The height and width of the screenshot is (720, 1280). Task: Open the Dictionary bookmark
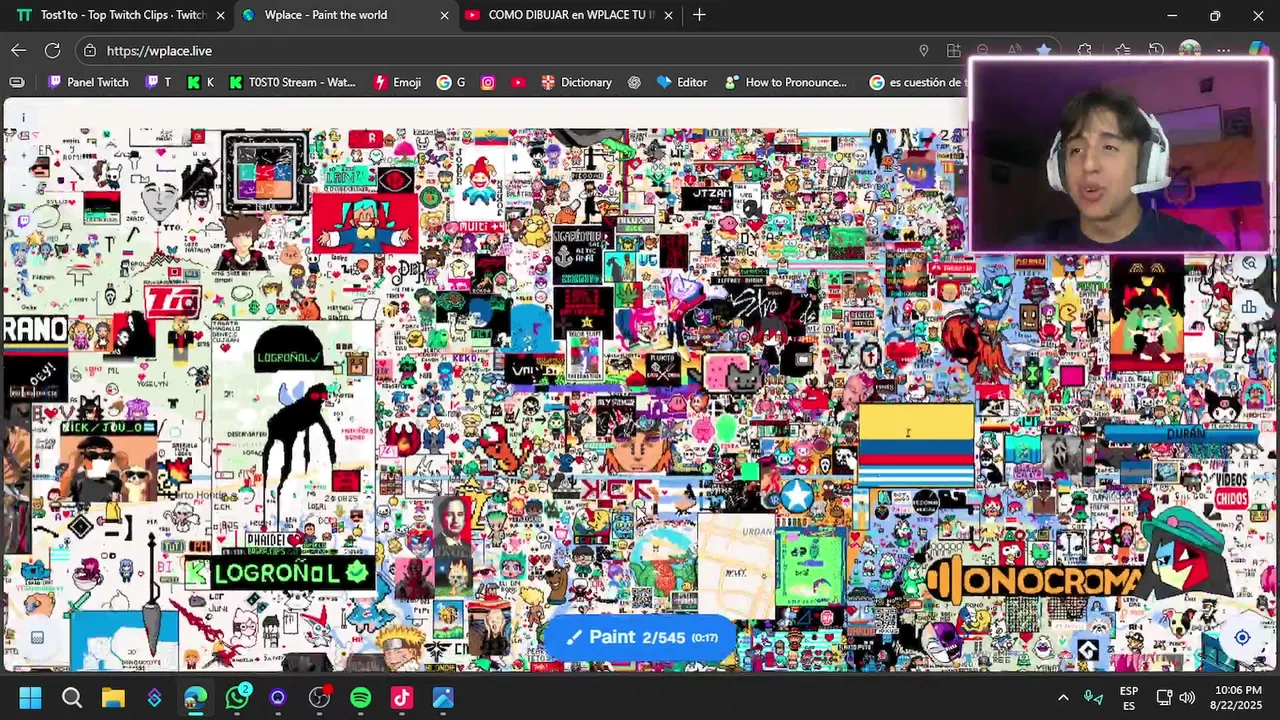(576, 82)
